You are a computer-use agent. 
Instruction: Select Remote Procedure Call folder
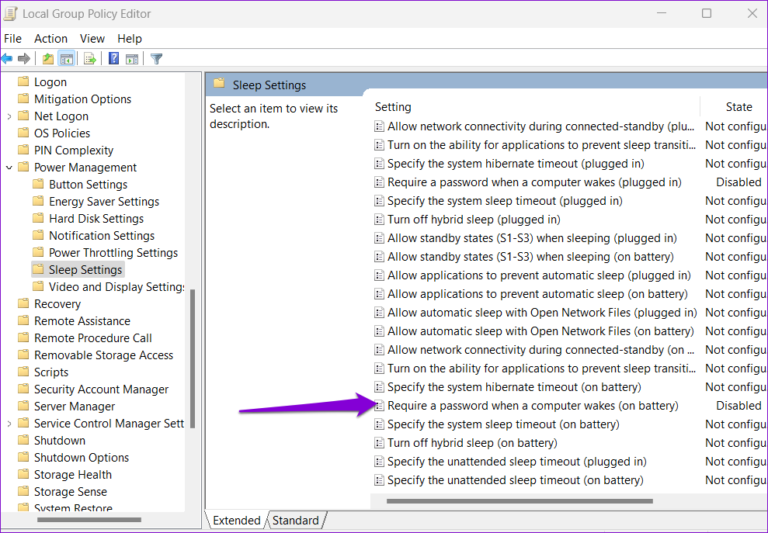[93, 338]
